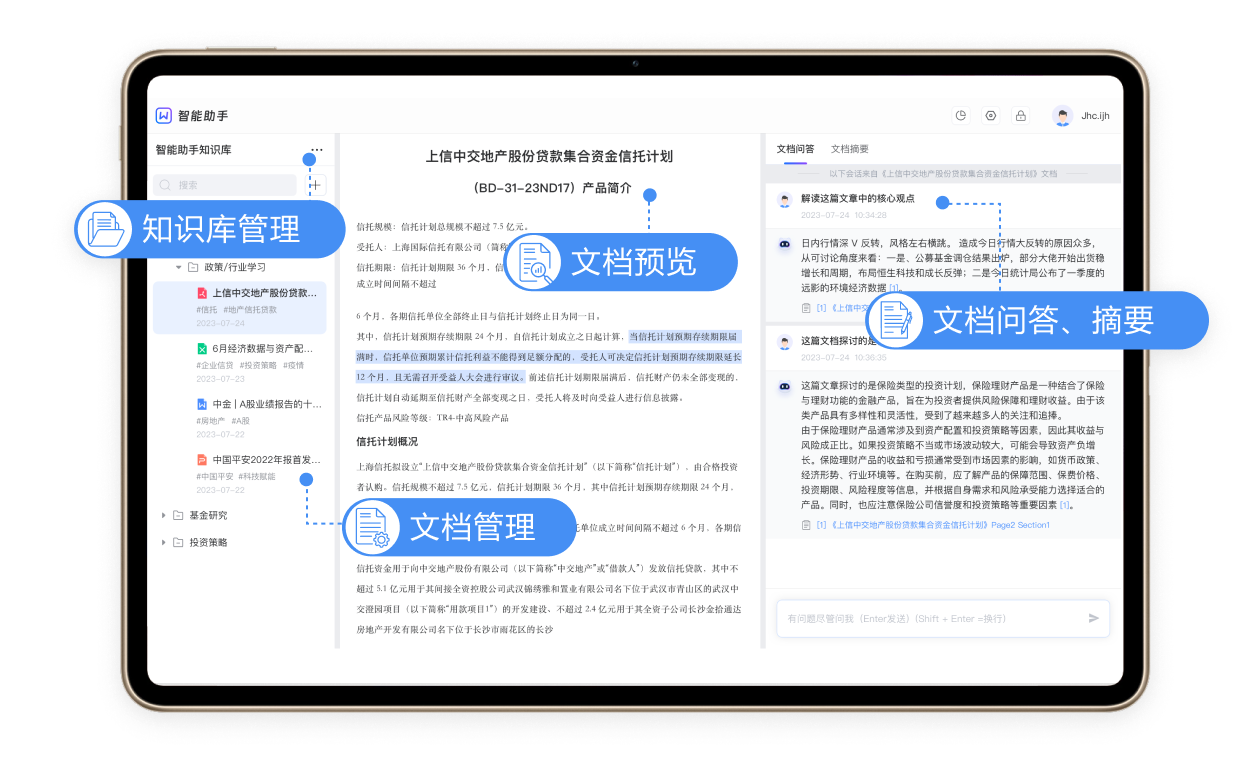
Task: Click the knowledge base search box
Action: 226,185
